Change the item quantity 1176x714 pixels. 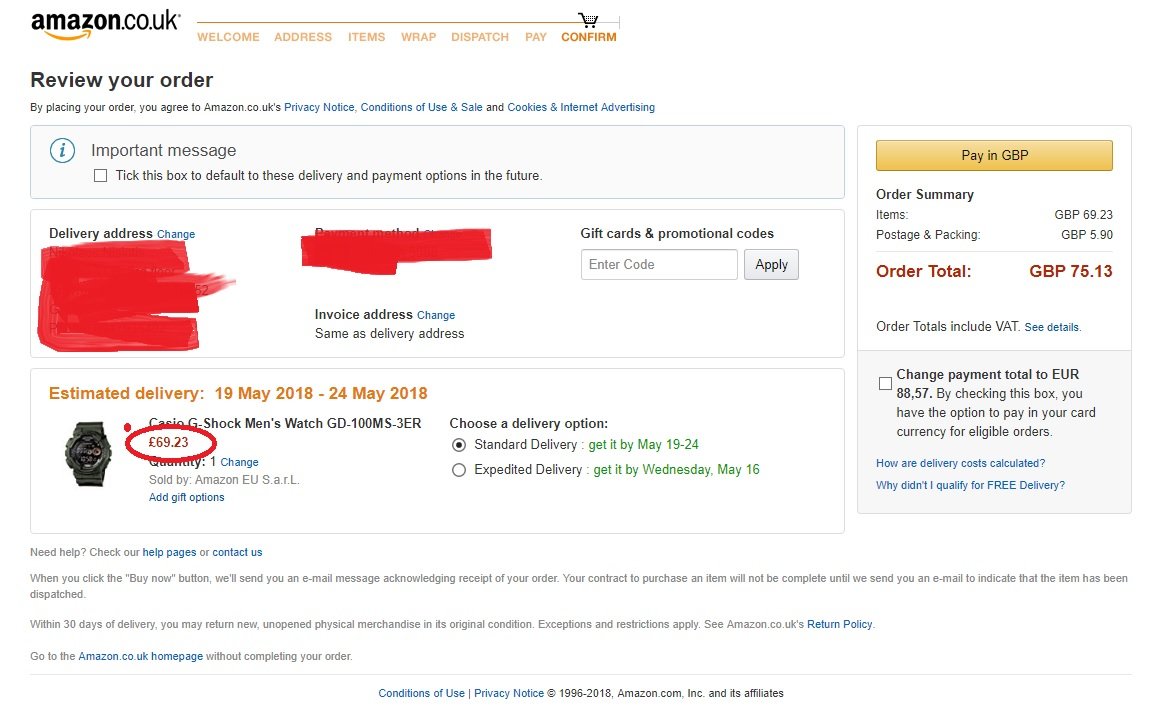(x=239, y=462)
